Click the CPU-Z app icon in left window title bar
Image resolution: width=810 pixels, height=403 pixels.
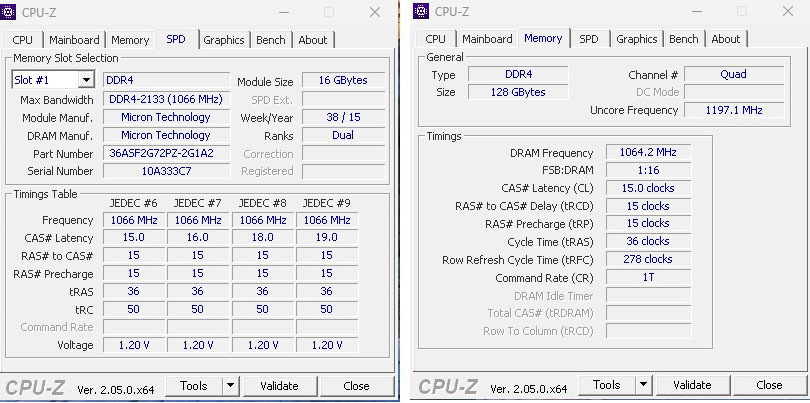tap(8, 11)
